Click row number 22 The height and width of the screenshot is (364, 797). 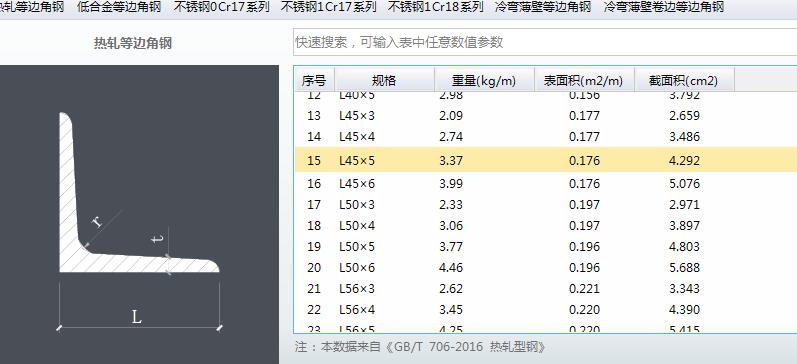point(314,310)
